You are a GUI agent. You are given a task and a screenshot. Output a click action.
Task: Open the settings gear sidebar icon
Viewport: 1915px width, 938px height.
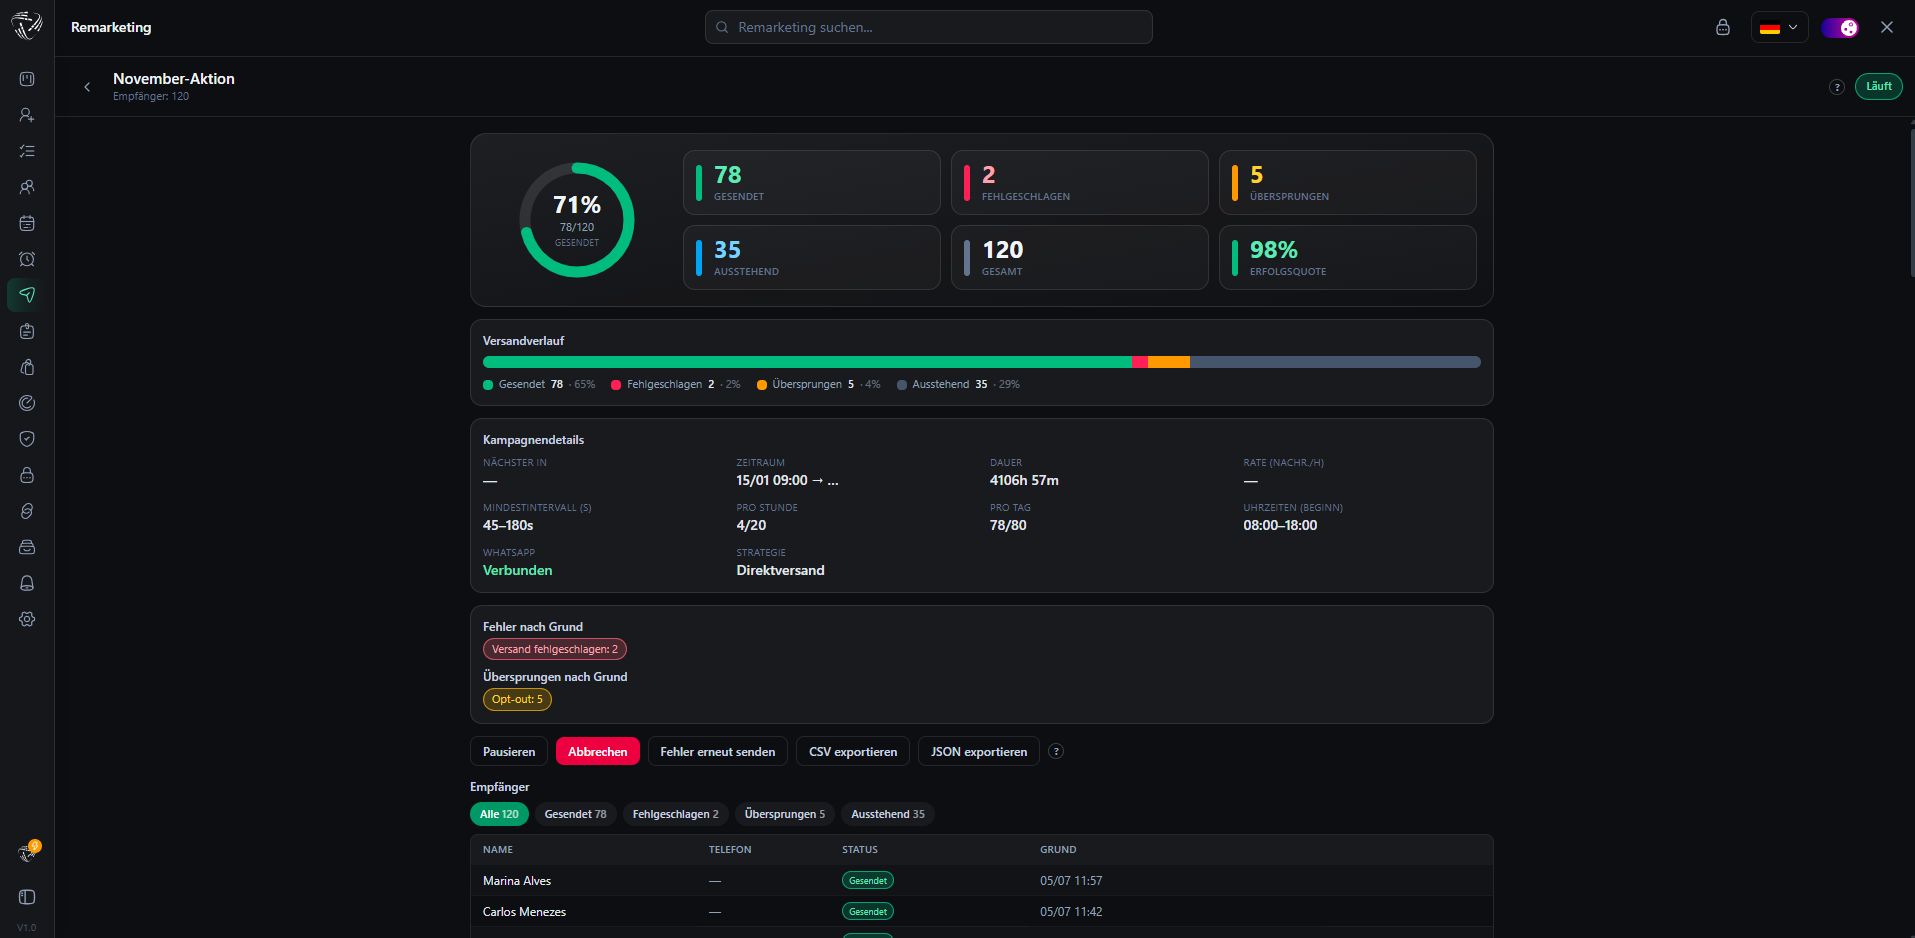tap(27, 619)
